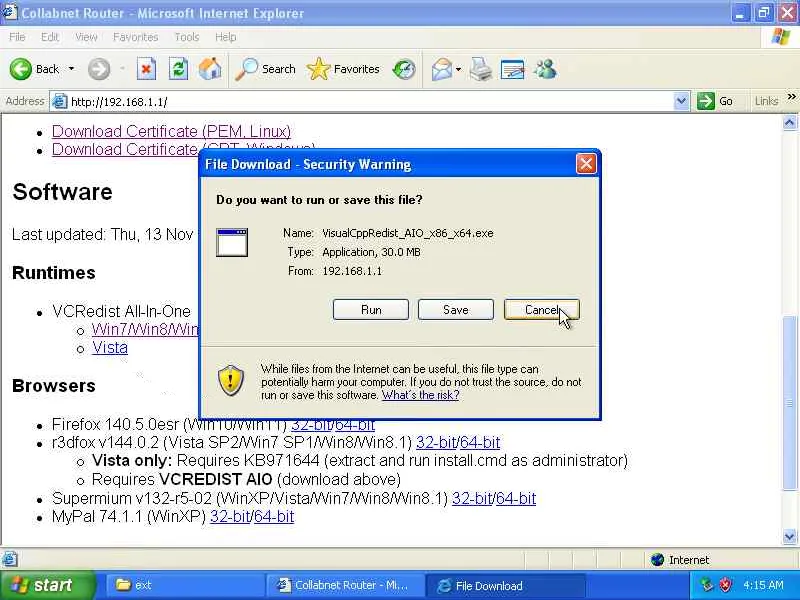Switch to the ext folder taskbar item

click(x=184, y=585)
